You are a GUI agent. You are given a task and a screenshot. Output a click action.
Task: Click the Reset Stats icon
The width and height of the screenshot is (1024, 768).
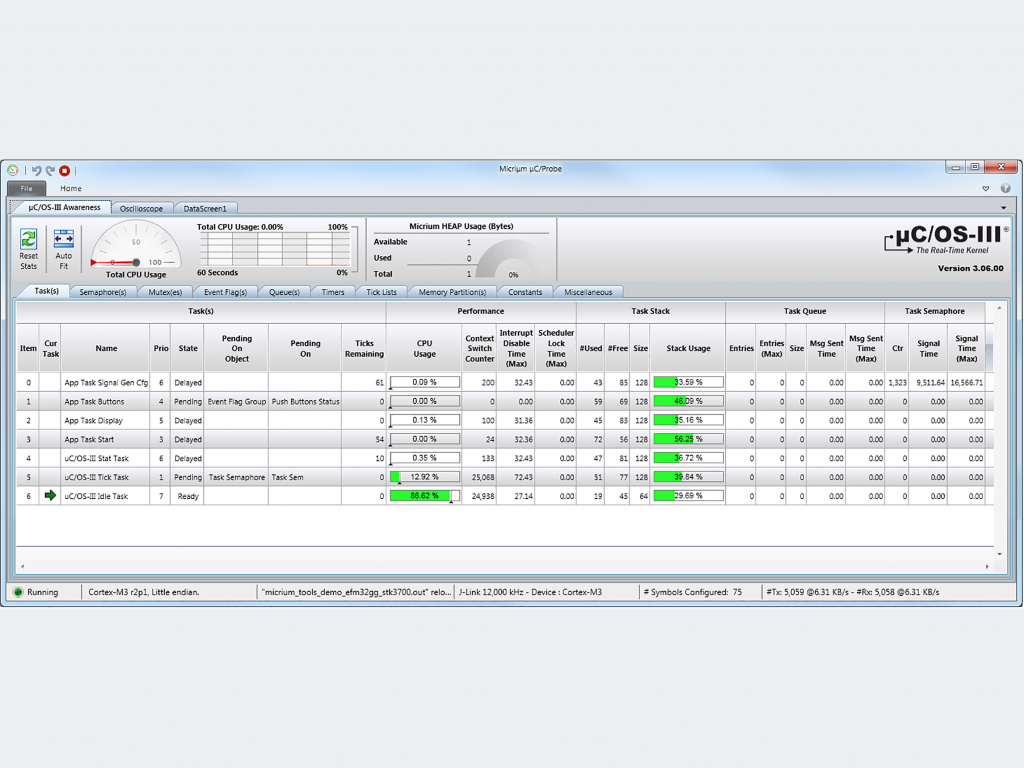click(x=28, y=240)
